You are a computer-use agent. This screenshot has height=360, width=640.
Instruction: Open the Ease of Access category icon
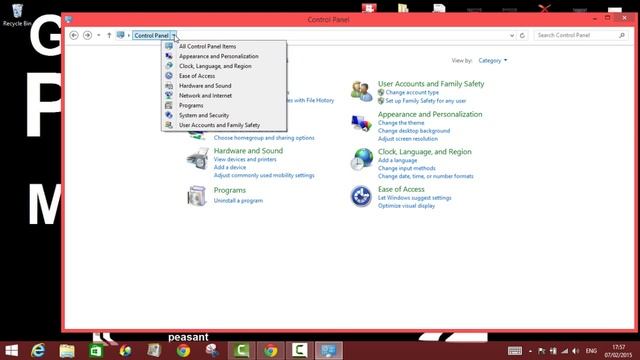(361, 196)
